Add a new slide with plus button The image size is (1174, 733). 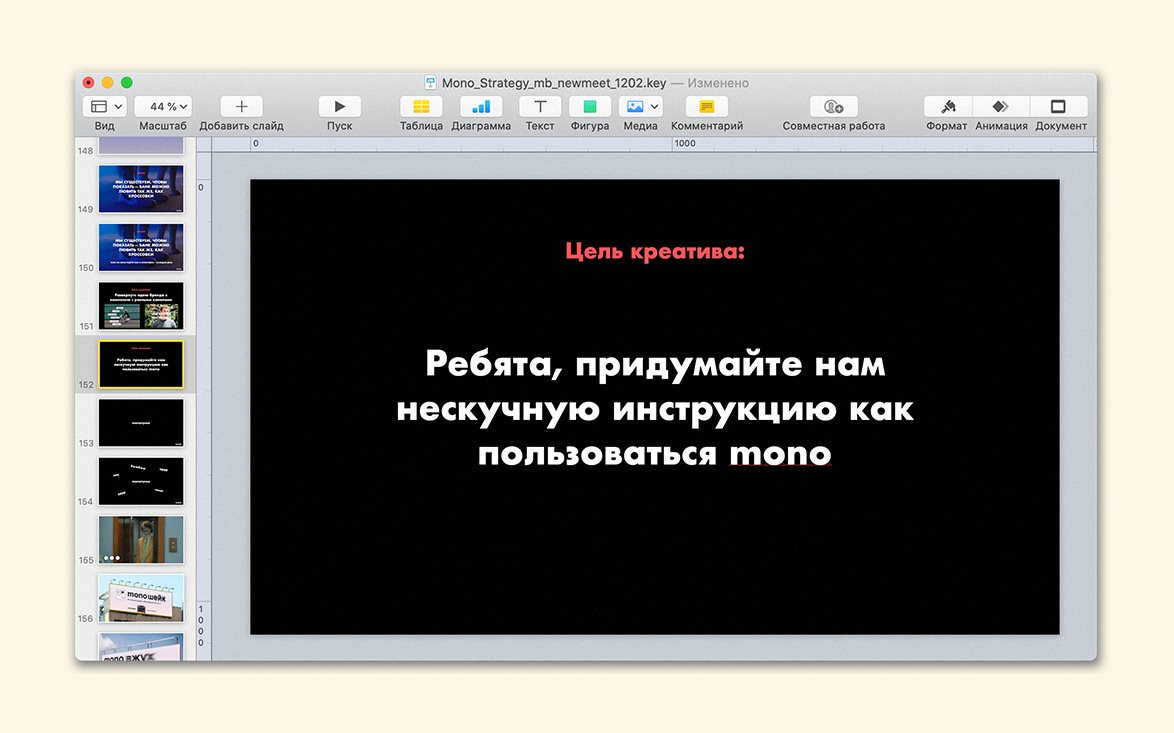241,106
